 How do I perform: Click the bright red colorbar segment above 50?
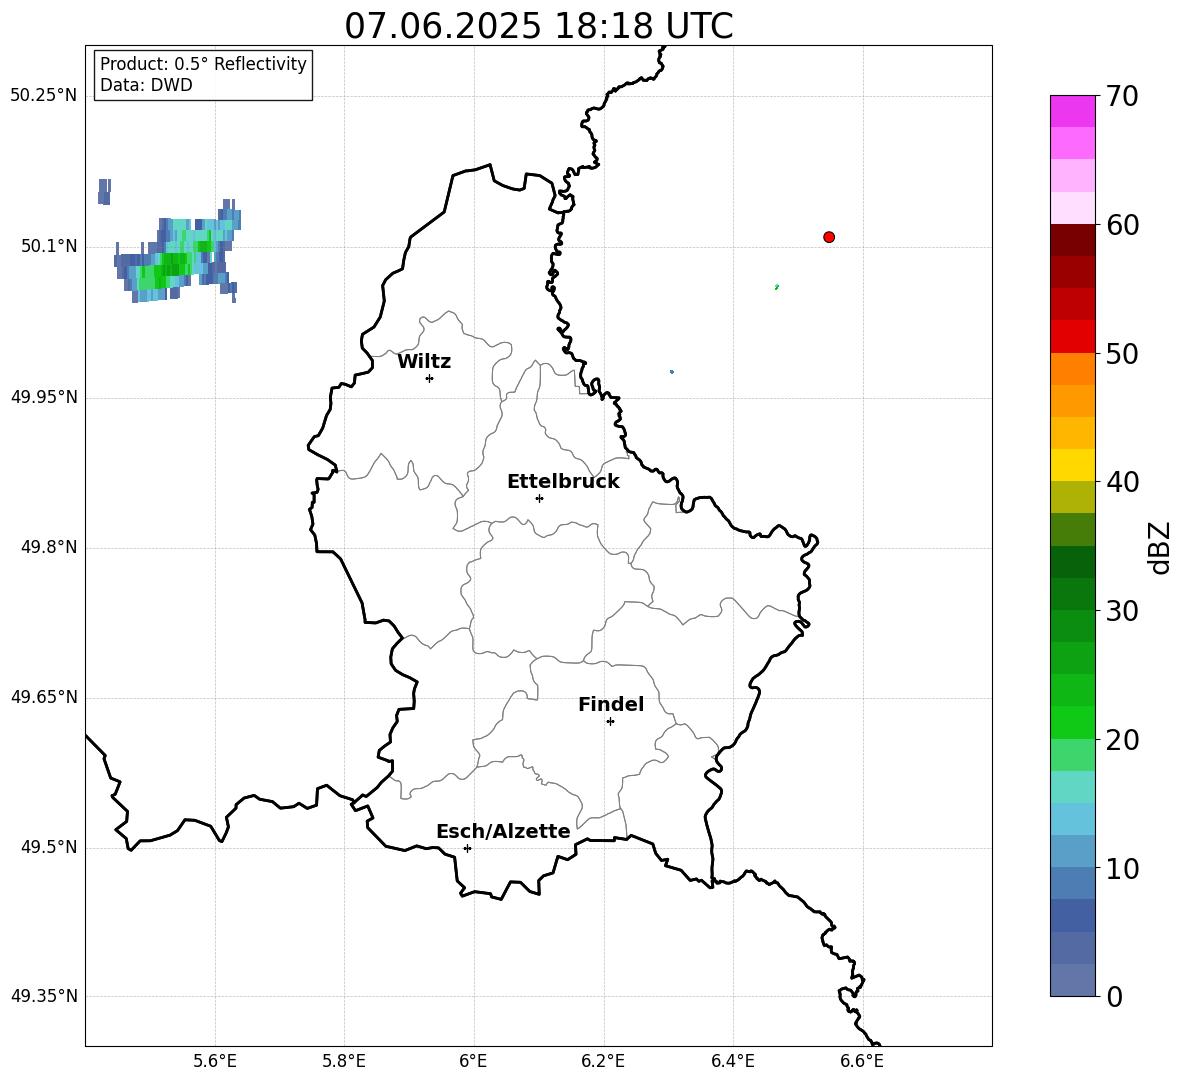[1072, 337]
